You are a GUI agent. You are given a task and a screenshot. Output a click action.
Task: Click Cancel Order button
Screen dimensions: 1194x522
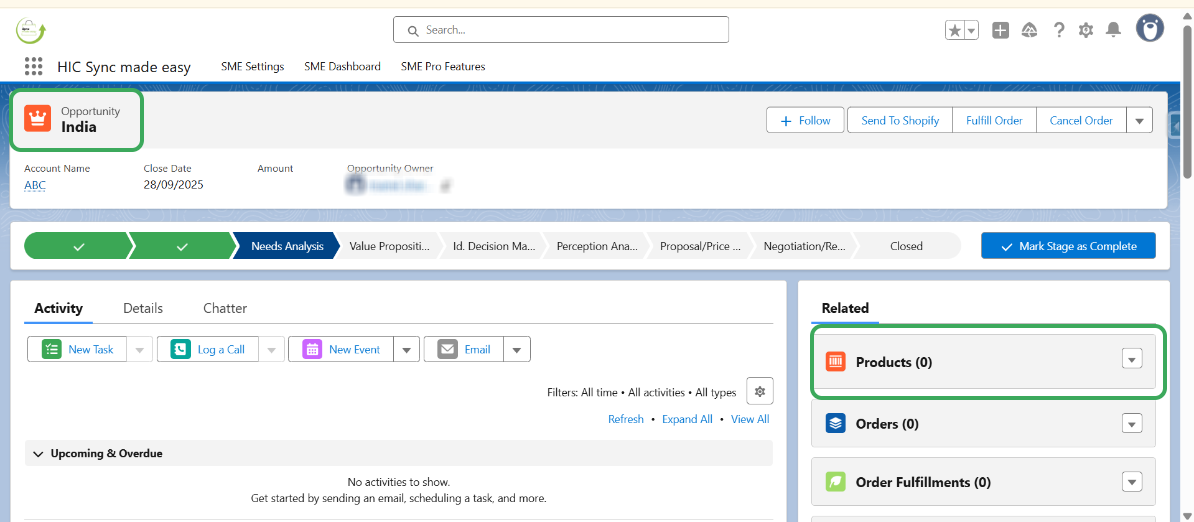(x=1081, y=120)
